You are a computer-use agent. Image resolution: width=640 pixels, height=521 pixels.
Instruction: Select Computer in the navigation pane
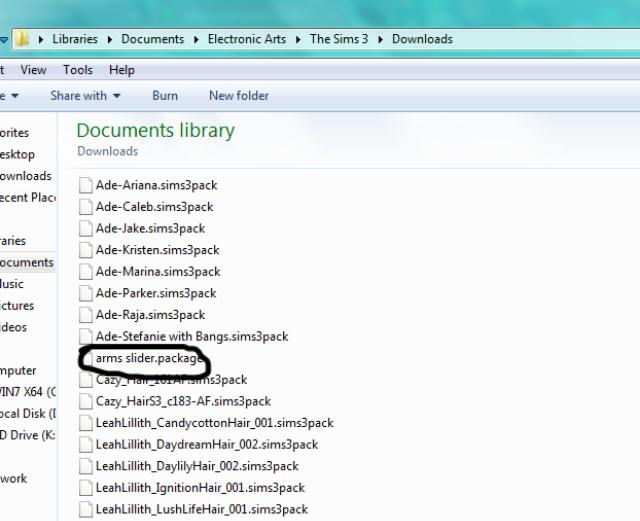(18, 371)
